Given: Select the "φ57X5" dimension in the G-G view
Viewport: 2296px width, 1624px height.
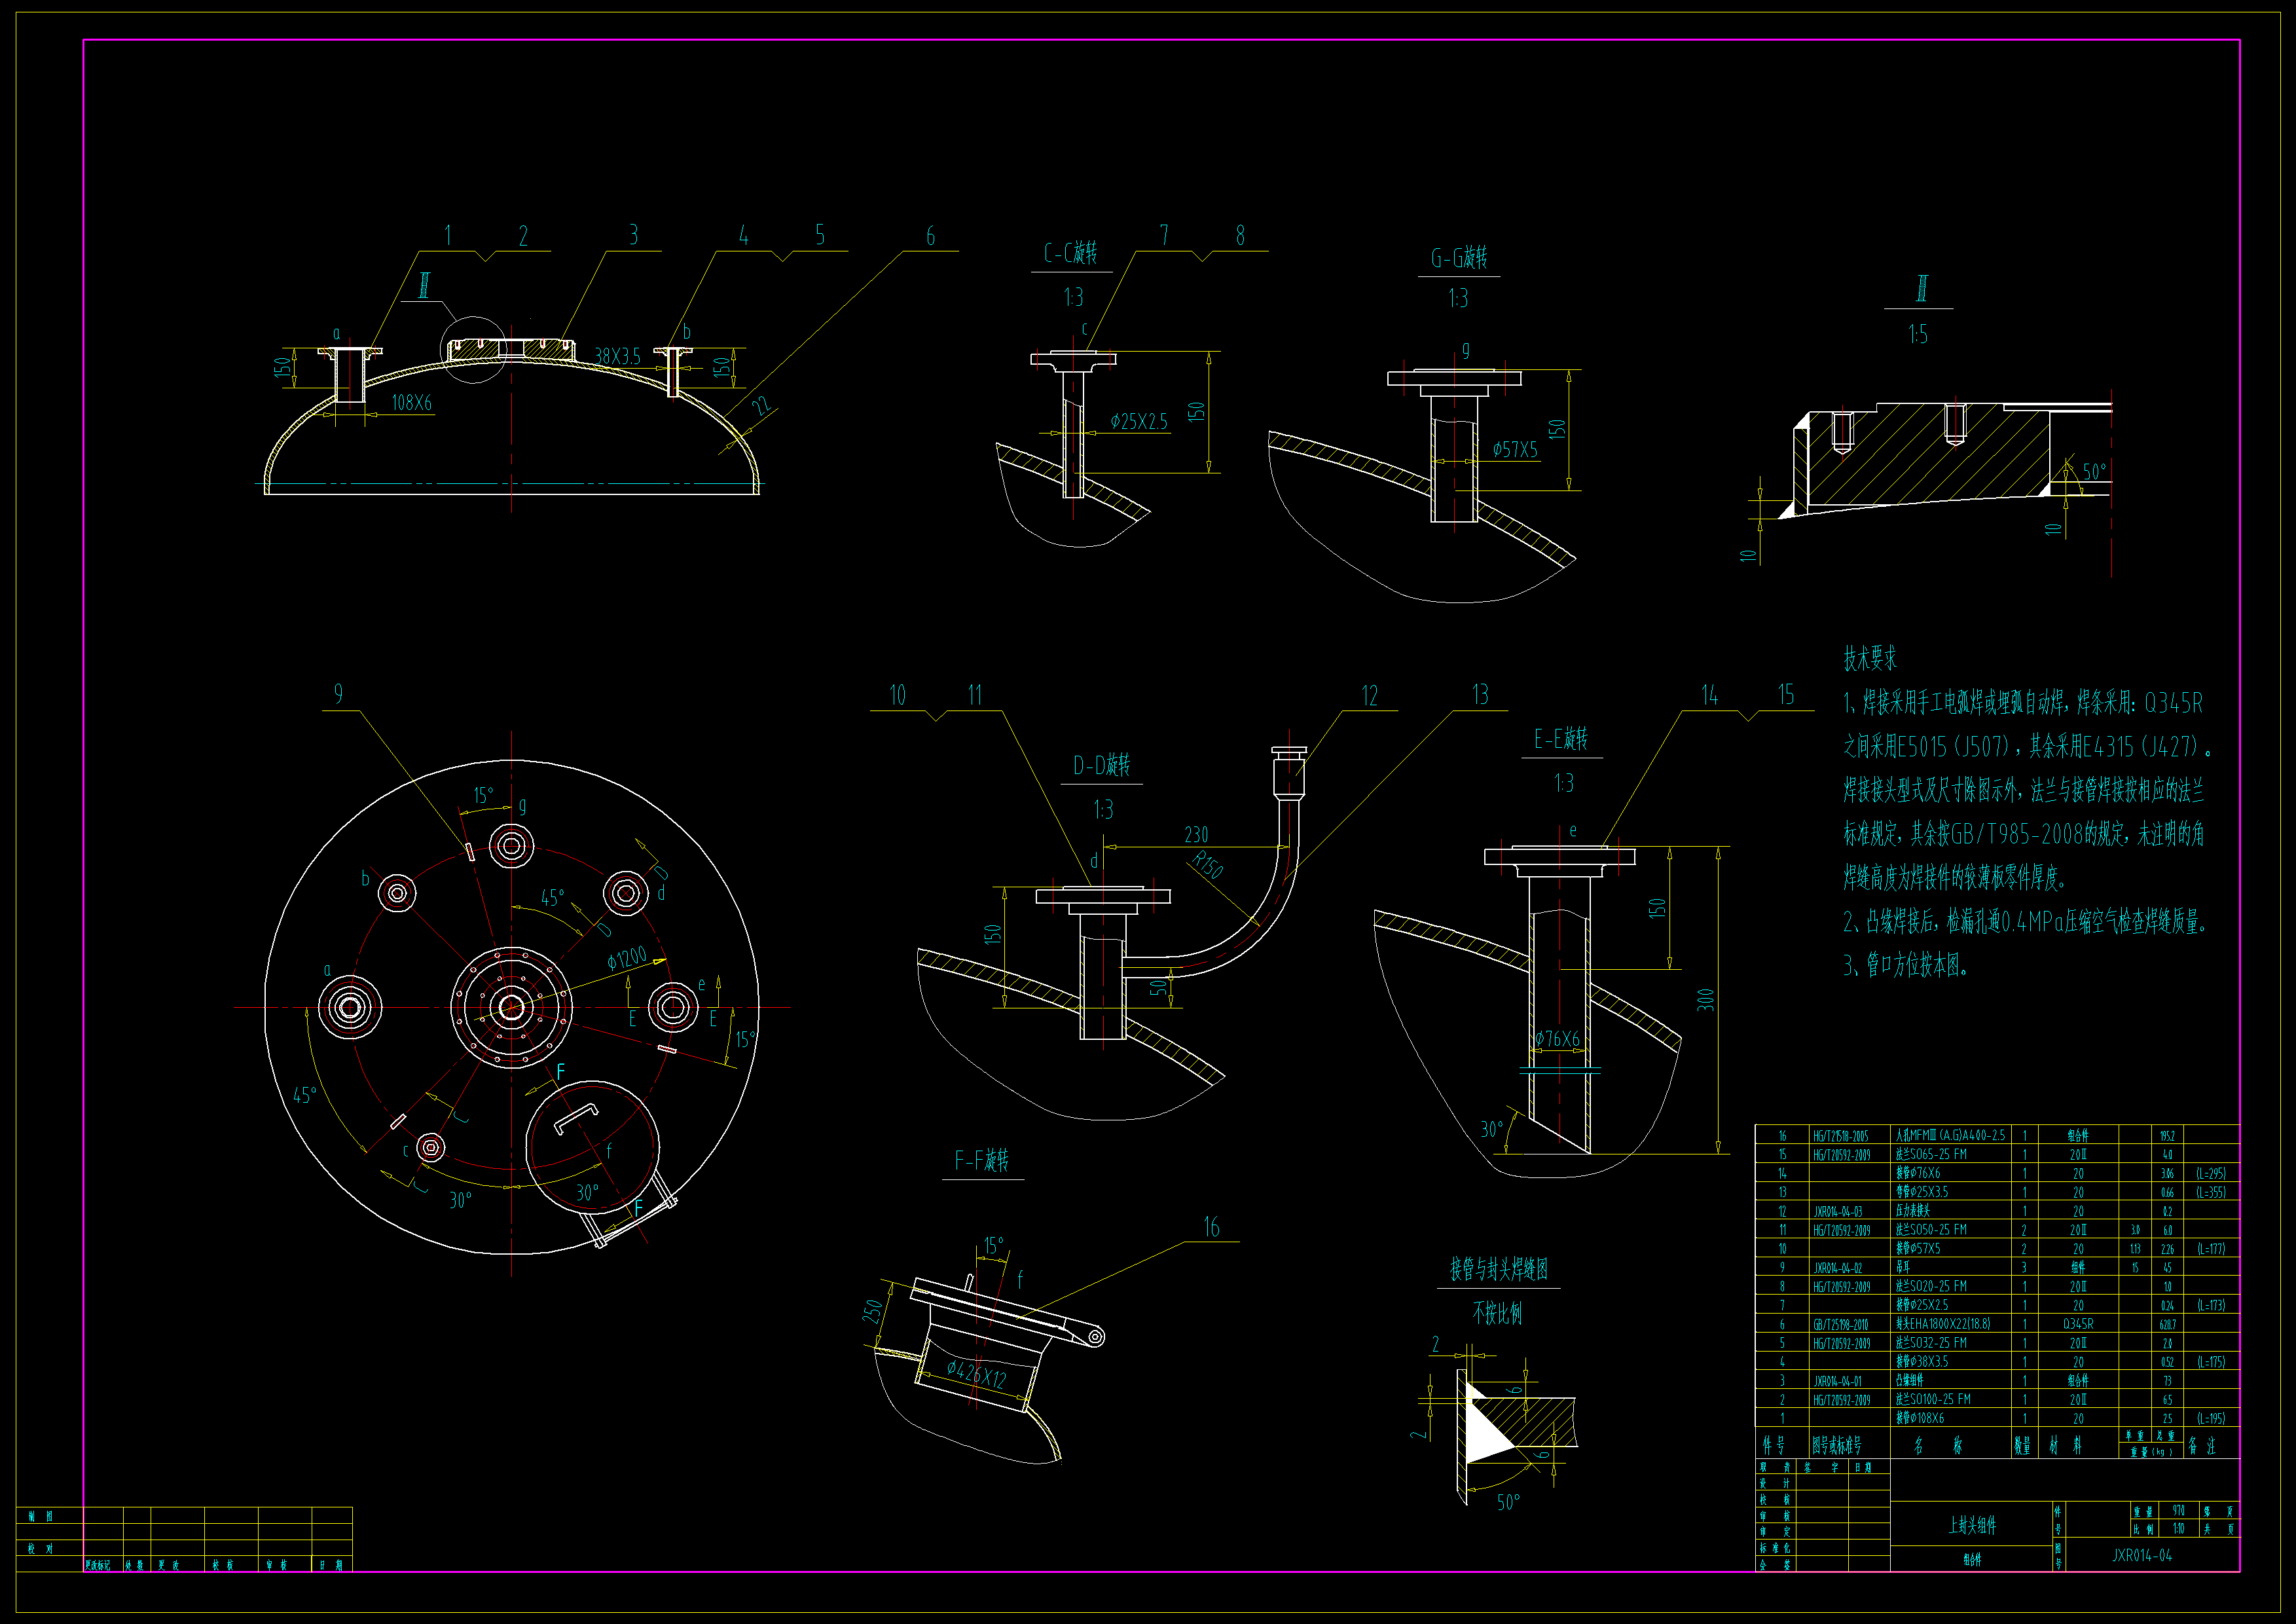Looking at the screenshot, I should [1515, 450].
